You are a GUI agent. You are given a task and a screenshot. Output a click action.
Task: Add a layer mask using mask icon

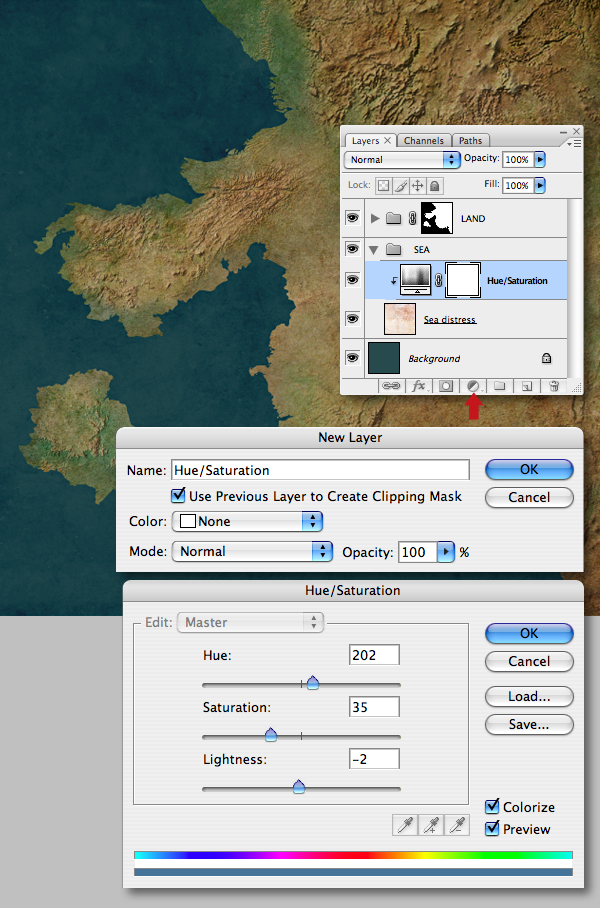coord(445,386)
